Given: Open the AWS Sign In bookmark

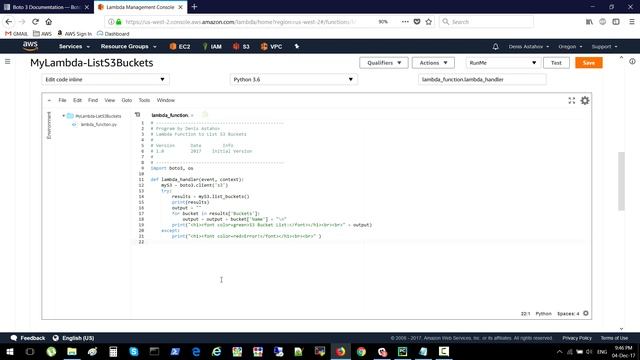Looking at the screenshot, I should coord(74,34).
